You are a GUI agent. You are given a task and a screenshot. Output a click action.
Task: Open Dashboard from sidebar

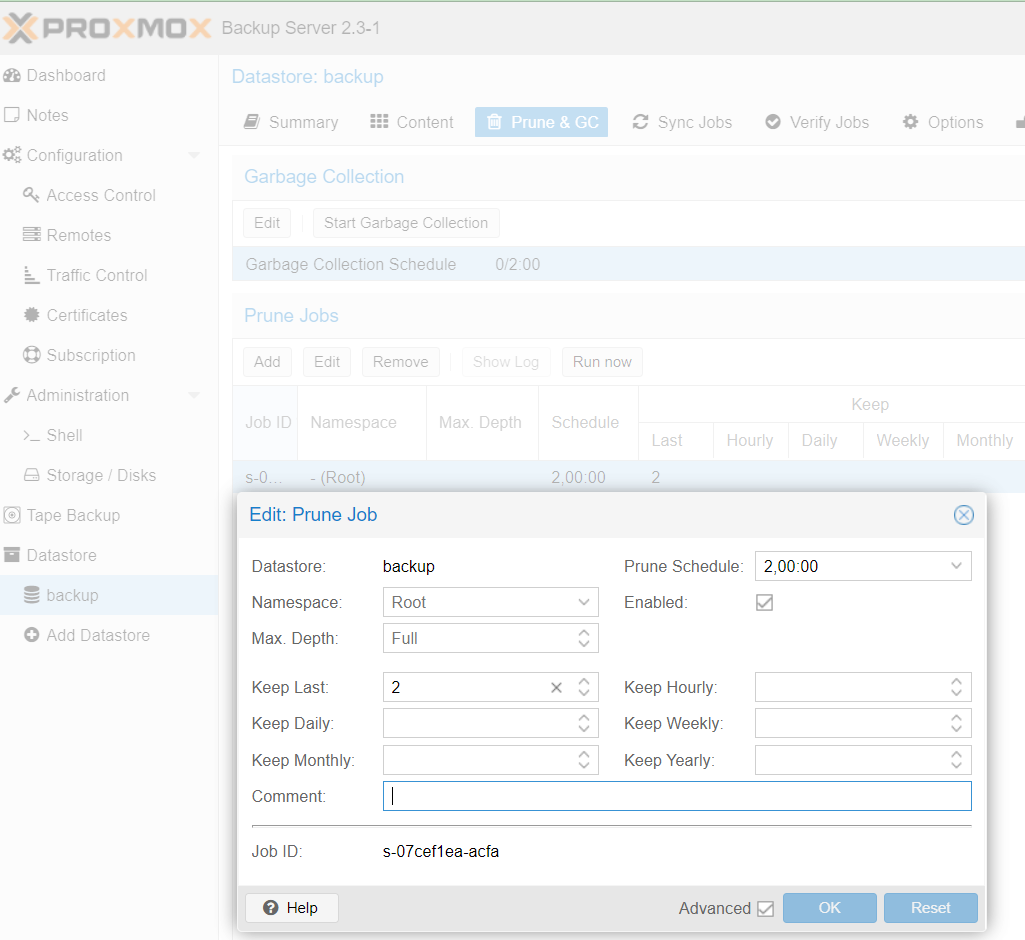(x=65, y=75)
